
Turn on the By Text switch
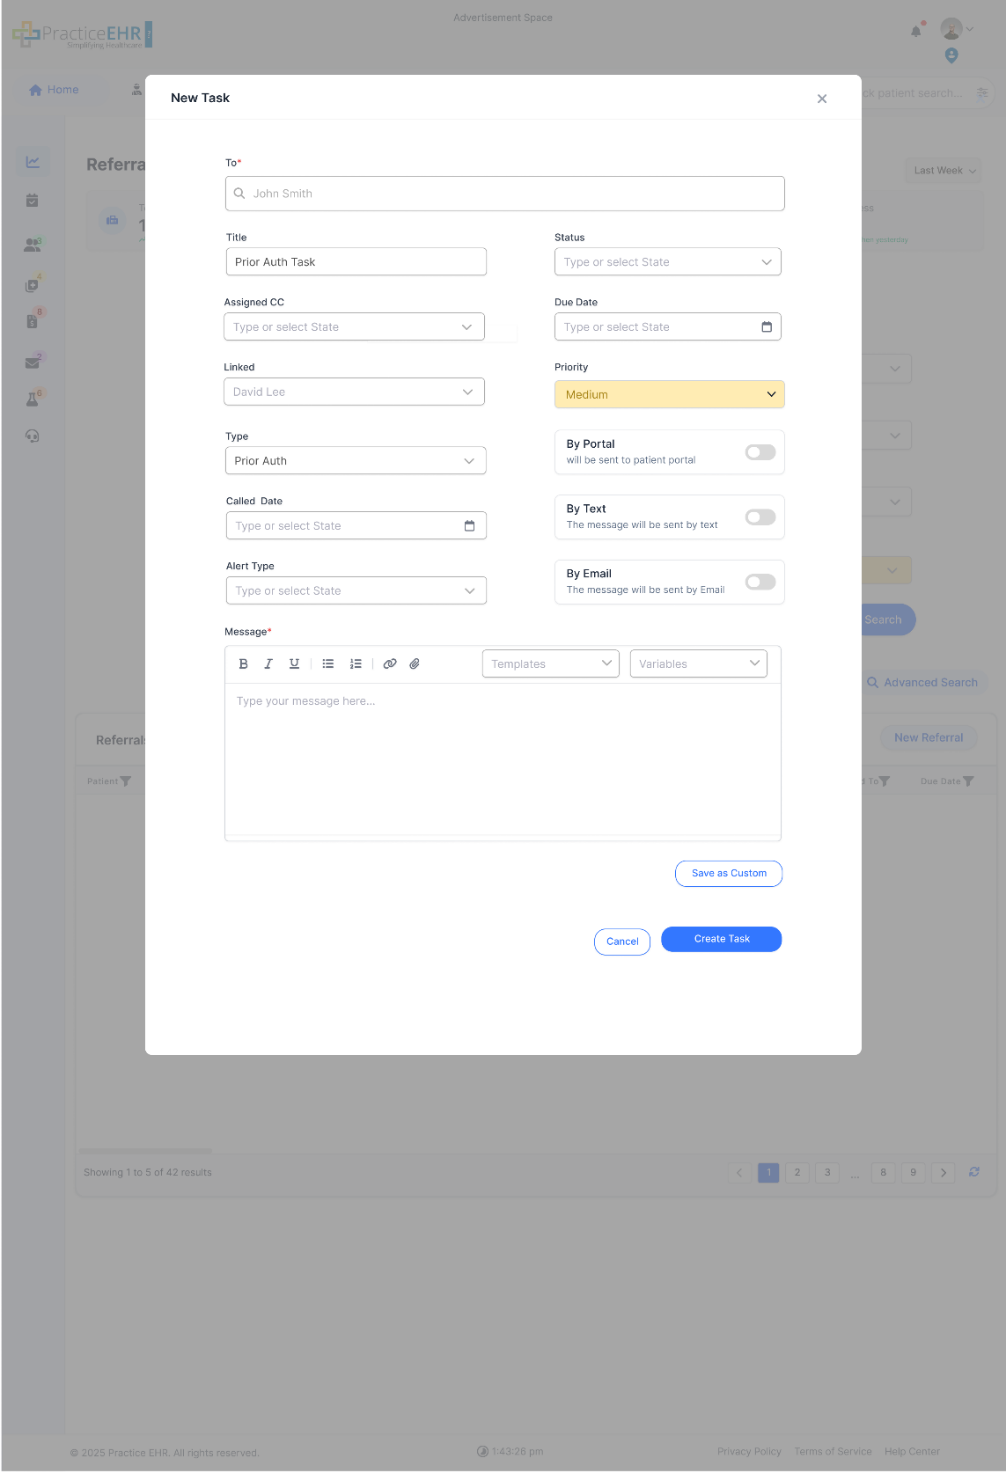coord(760,517)
